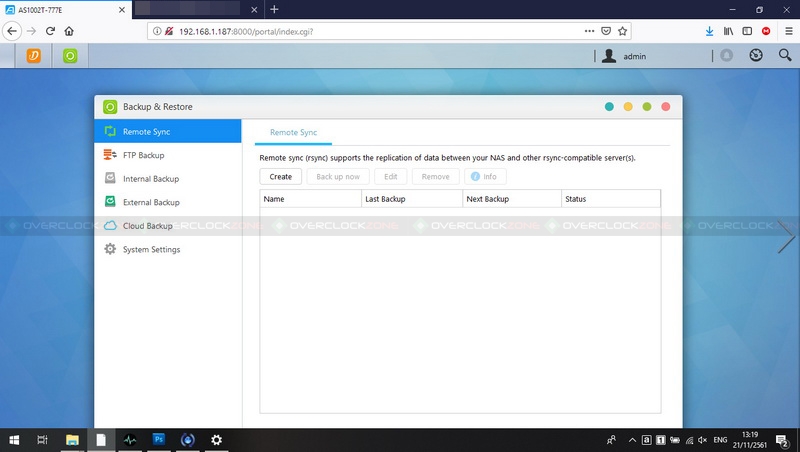Open FTP Backup in the sidebar
This screenshot has width=800, height=452.
pyautogui.click(x=168, y=155)
